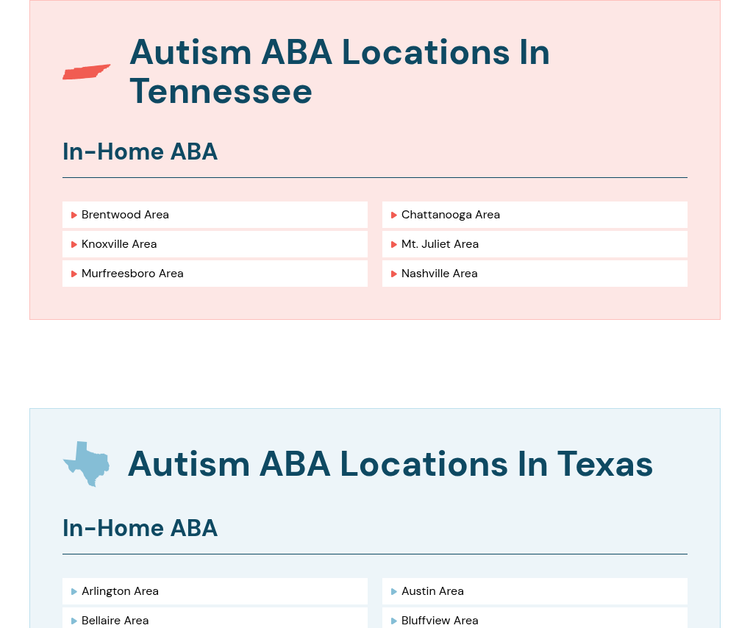Open the Brentwood Area link
The image size is (750, 628).
tap(125, 215)
